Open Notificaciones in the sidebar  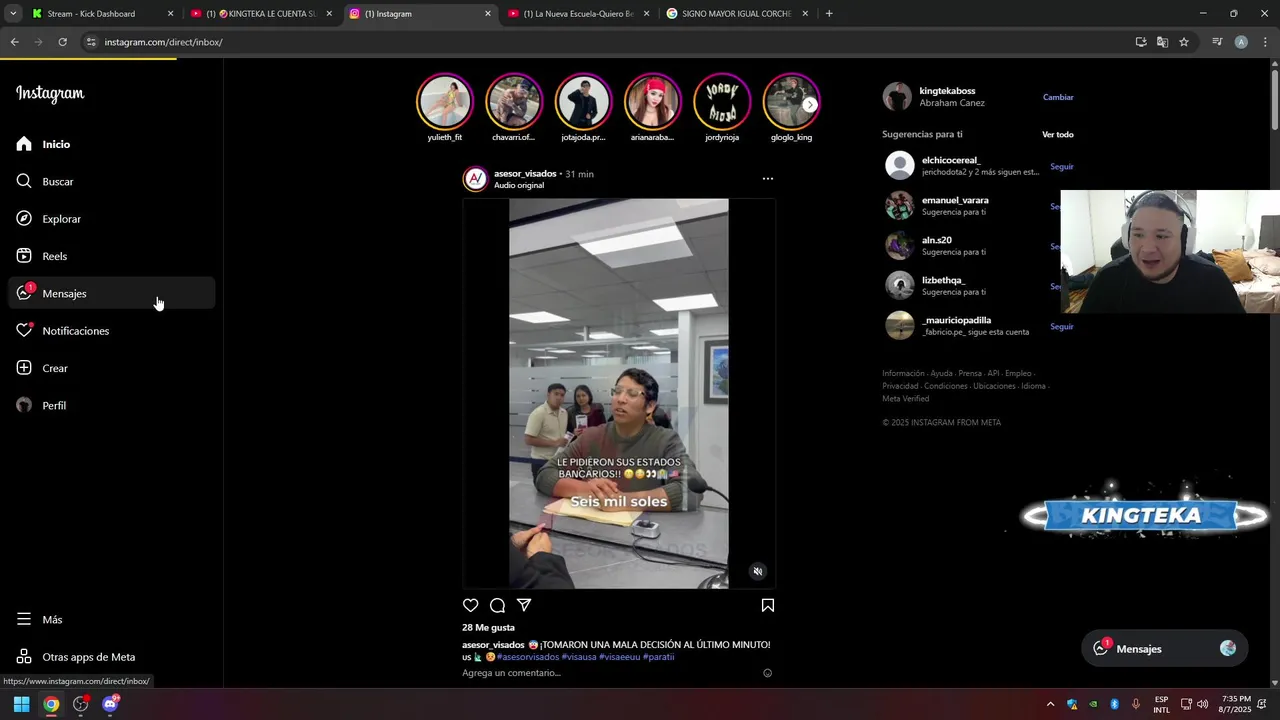(111, 331)
